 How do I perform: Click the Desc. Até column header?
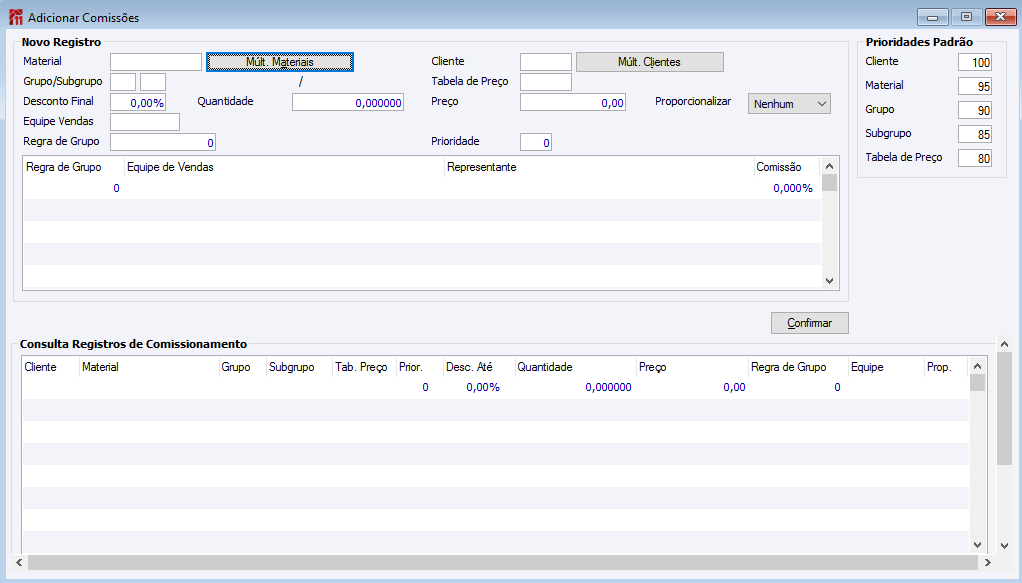pyautogui.click(x=478, y=367)
